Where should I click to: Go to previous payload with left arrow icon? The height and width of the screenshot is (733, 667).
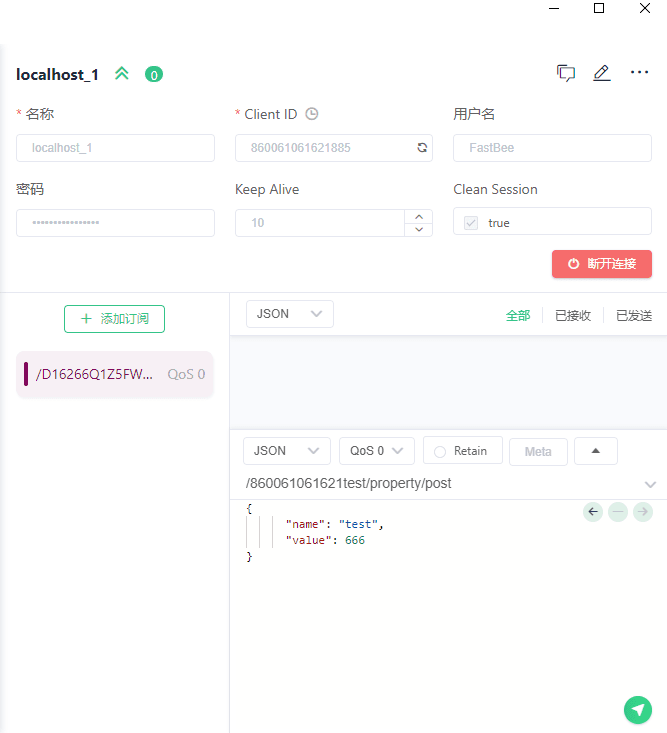(593, 512)
